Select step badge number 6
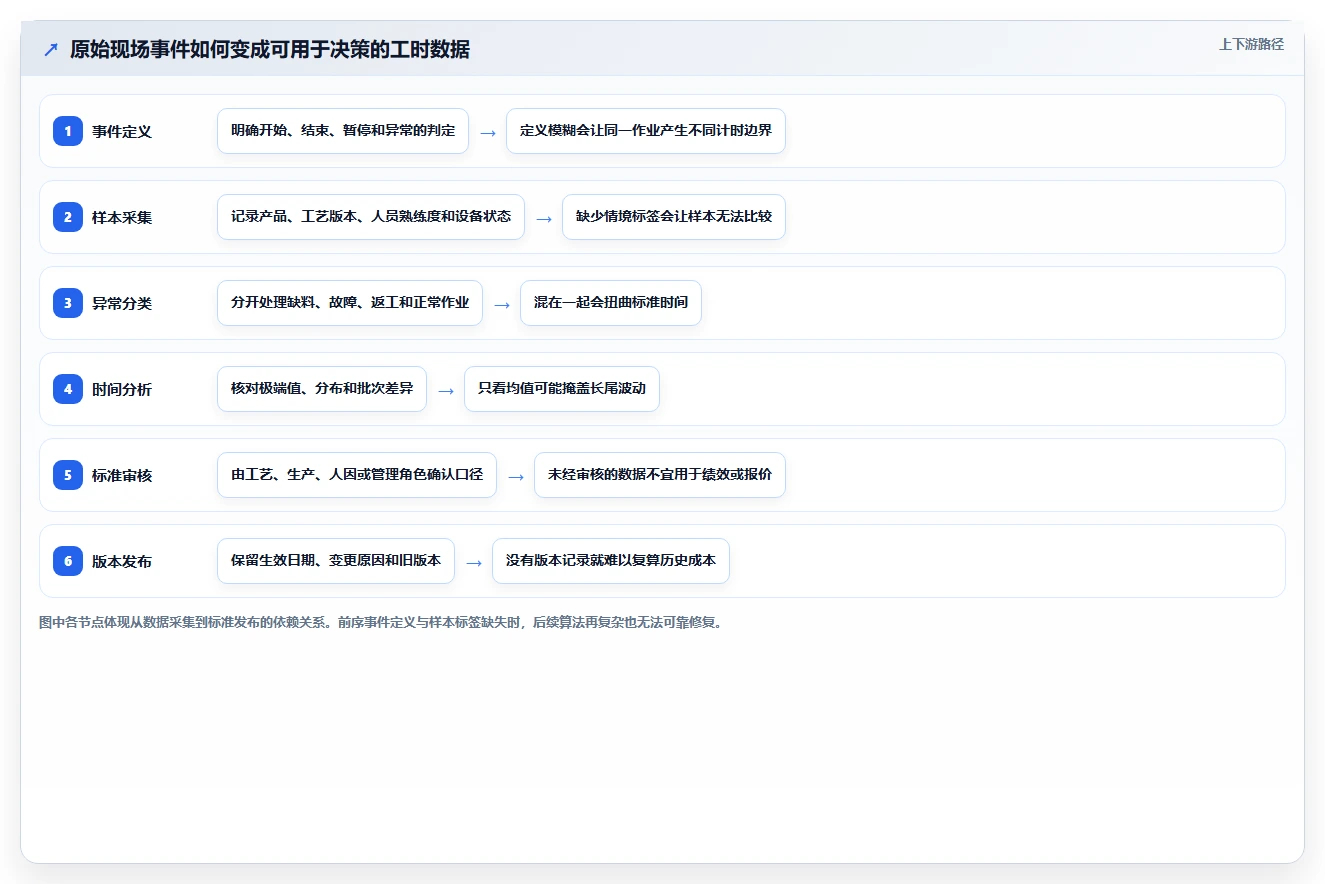The height and width of the screenshot is (884, 1325). (68, 561)
